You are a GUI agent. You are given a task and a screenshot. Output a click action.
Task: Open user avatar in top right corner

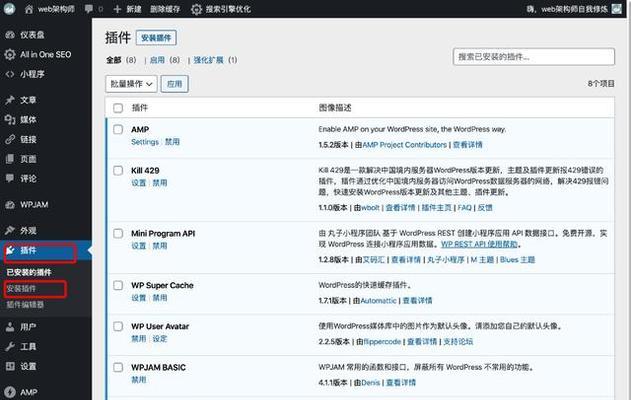[x=617, y=8]
